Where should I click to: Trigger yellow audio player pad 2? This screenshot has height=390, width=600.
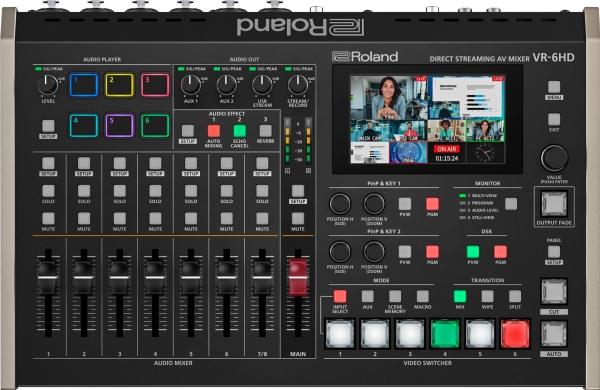pyautogui.click(x=119, y=85)
